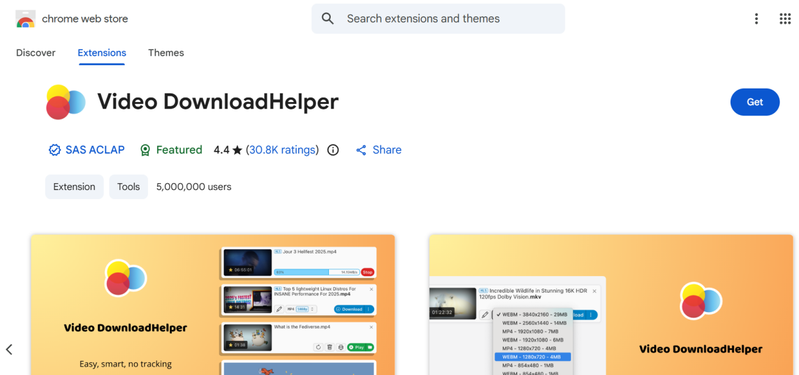Click the Tools category chip
The height and width of the screenshot is (375, 799).
128,186
